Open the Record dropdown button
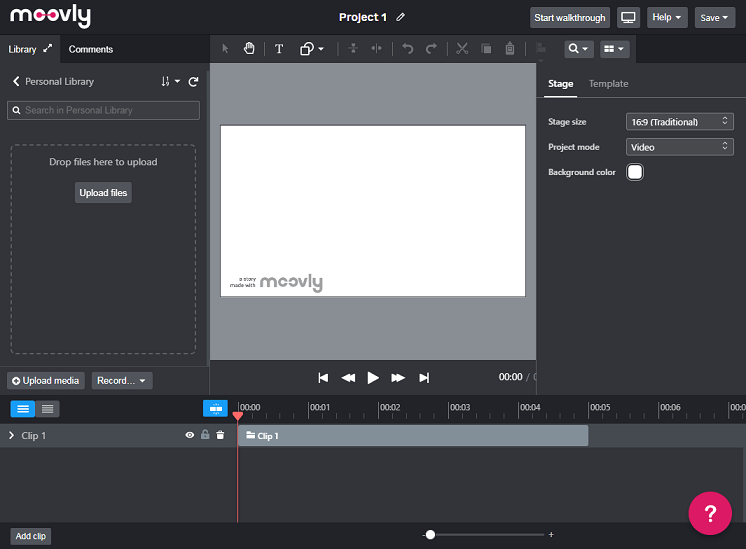The image size is (746, 549). tap(122, 381)
